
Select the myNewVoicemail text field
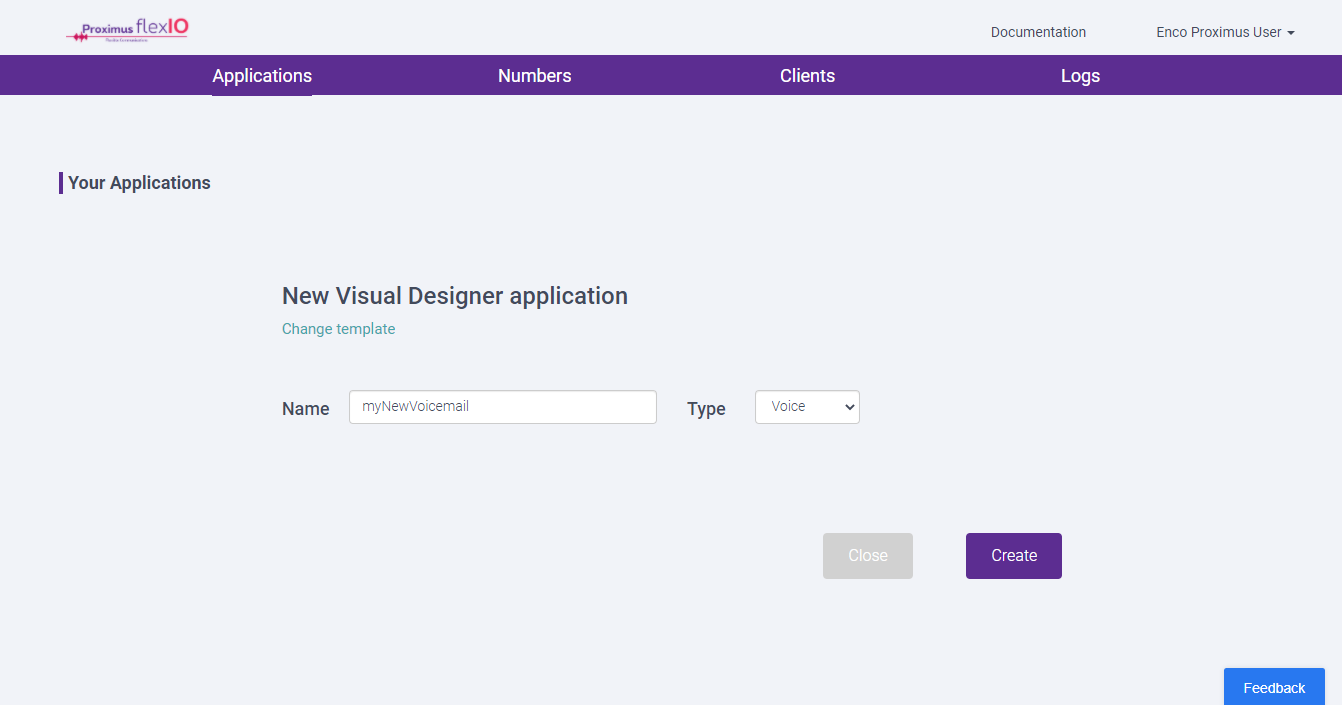click(502, 407)
